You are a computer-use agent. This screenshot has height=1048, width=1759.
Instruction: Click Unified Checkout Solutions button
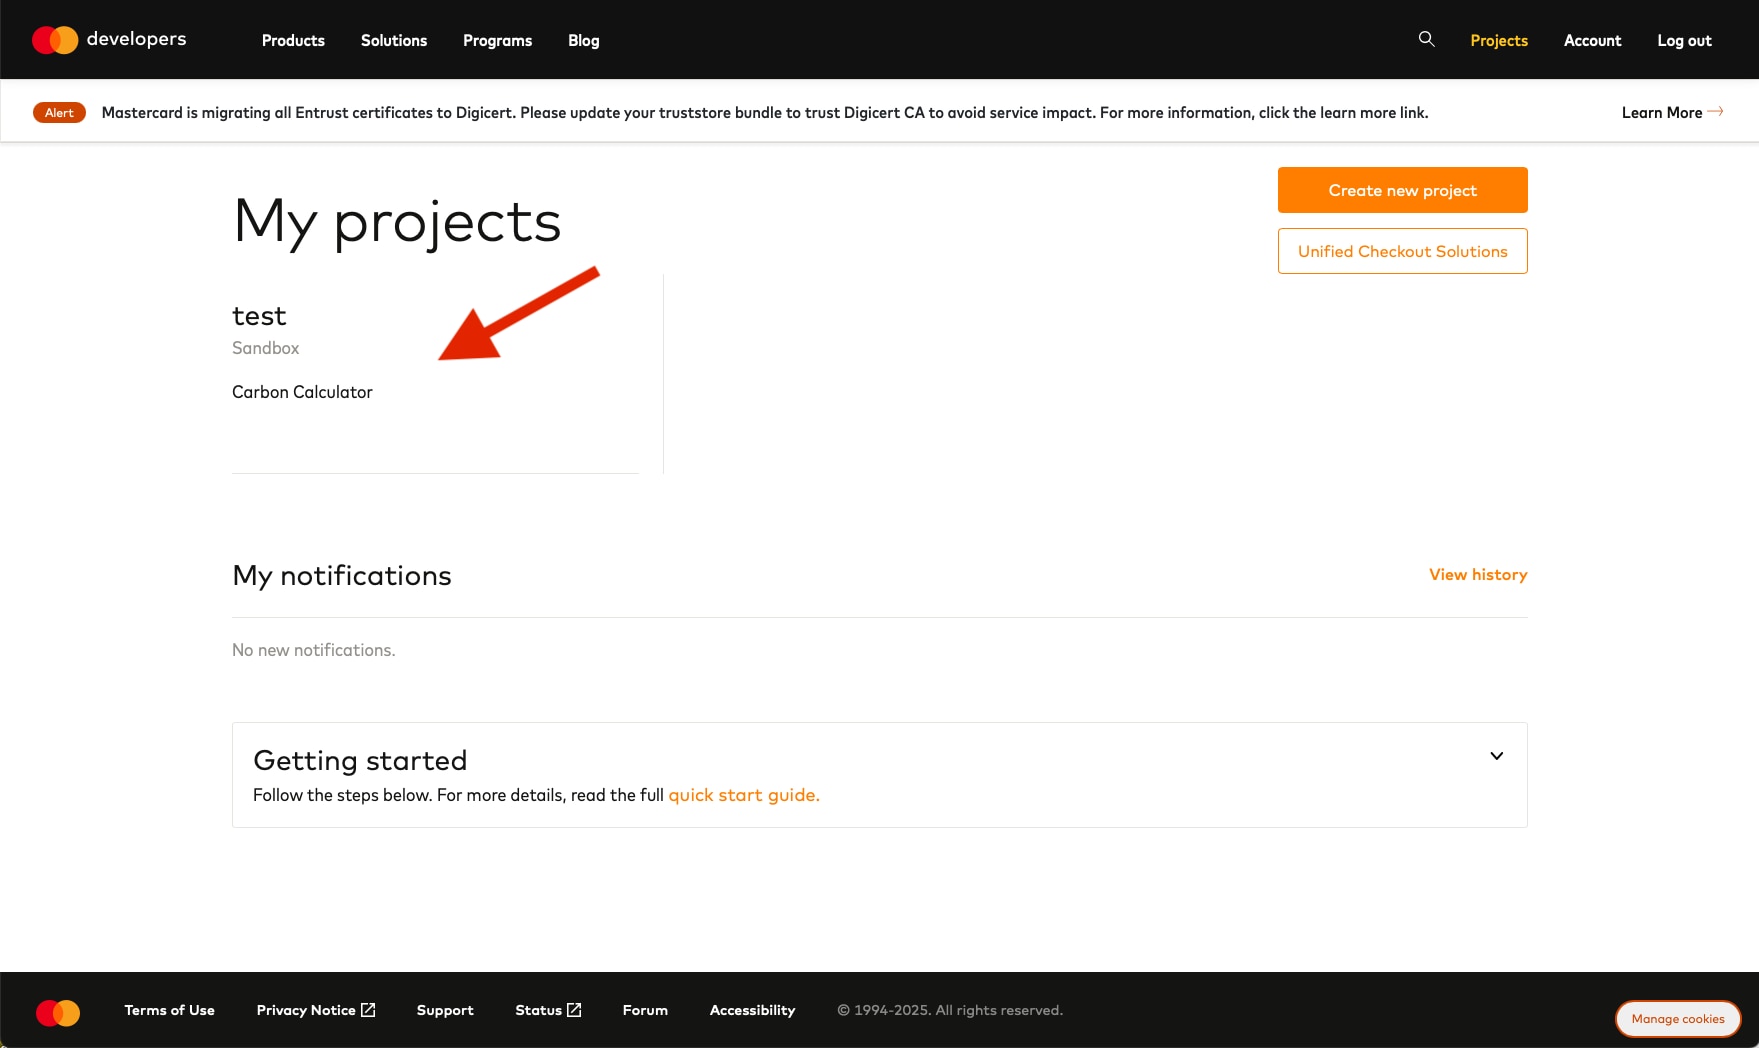[x=1402, y=251]
